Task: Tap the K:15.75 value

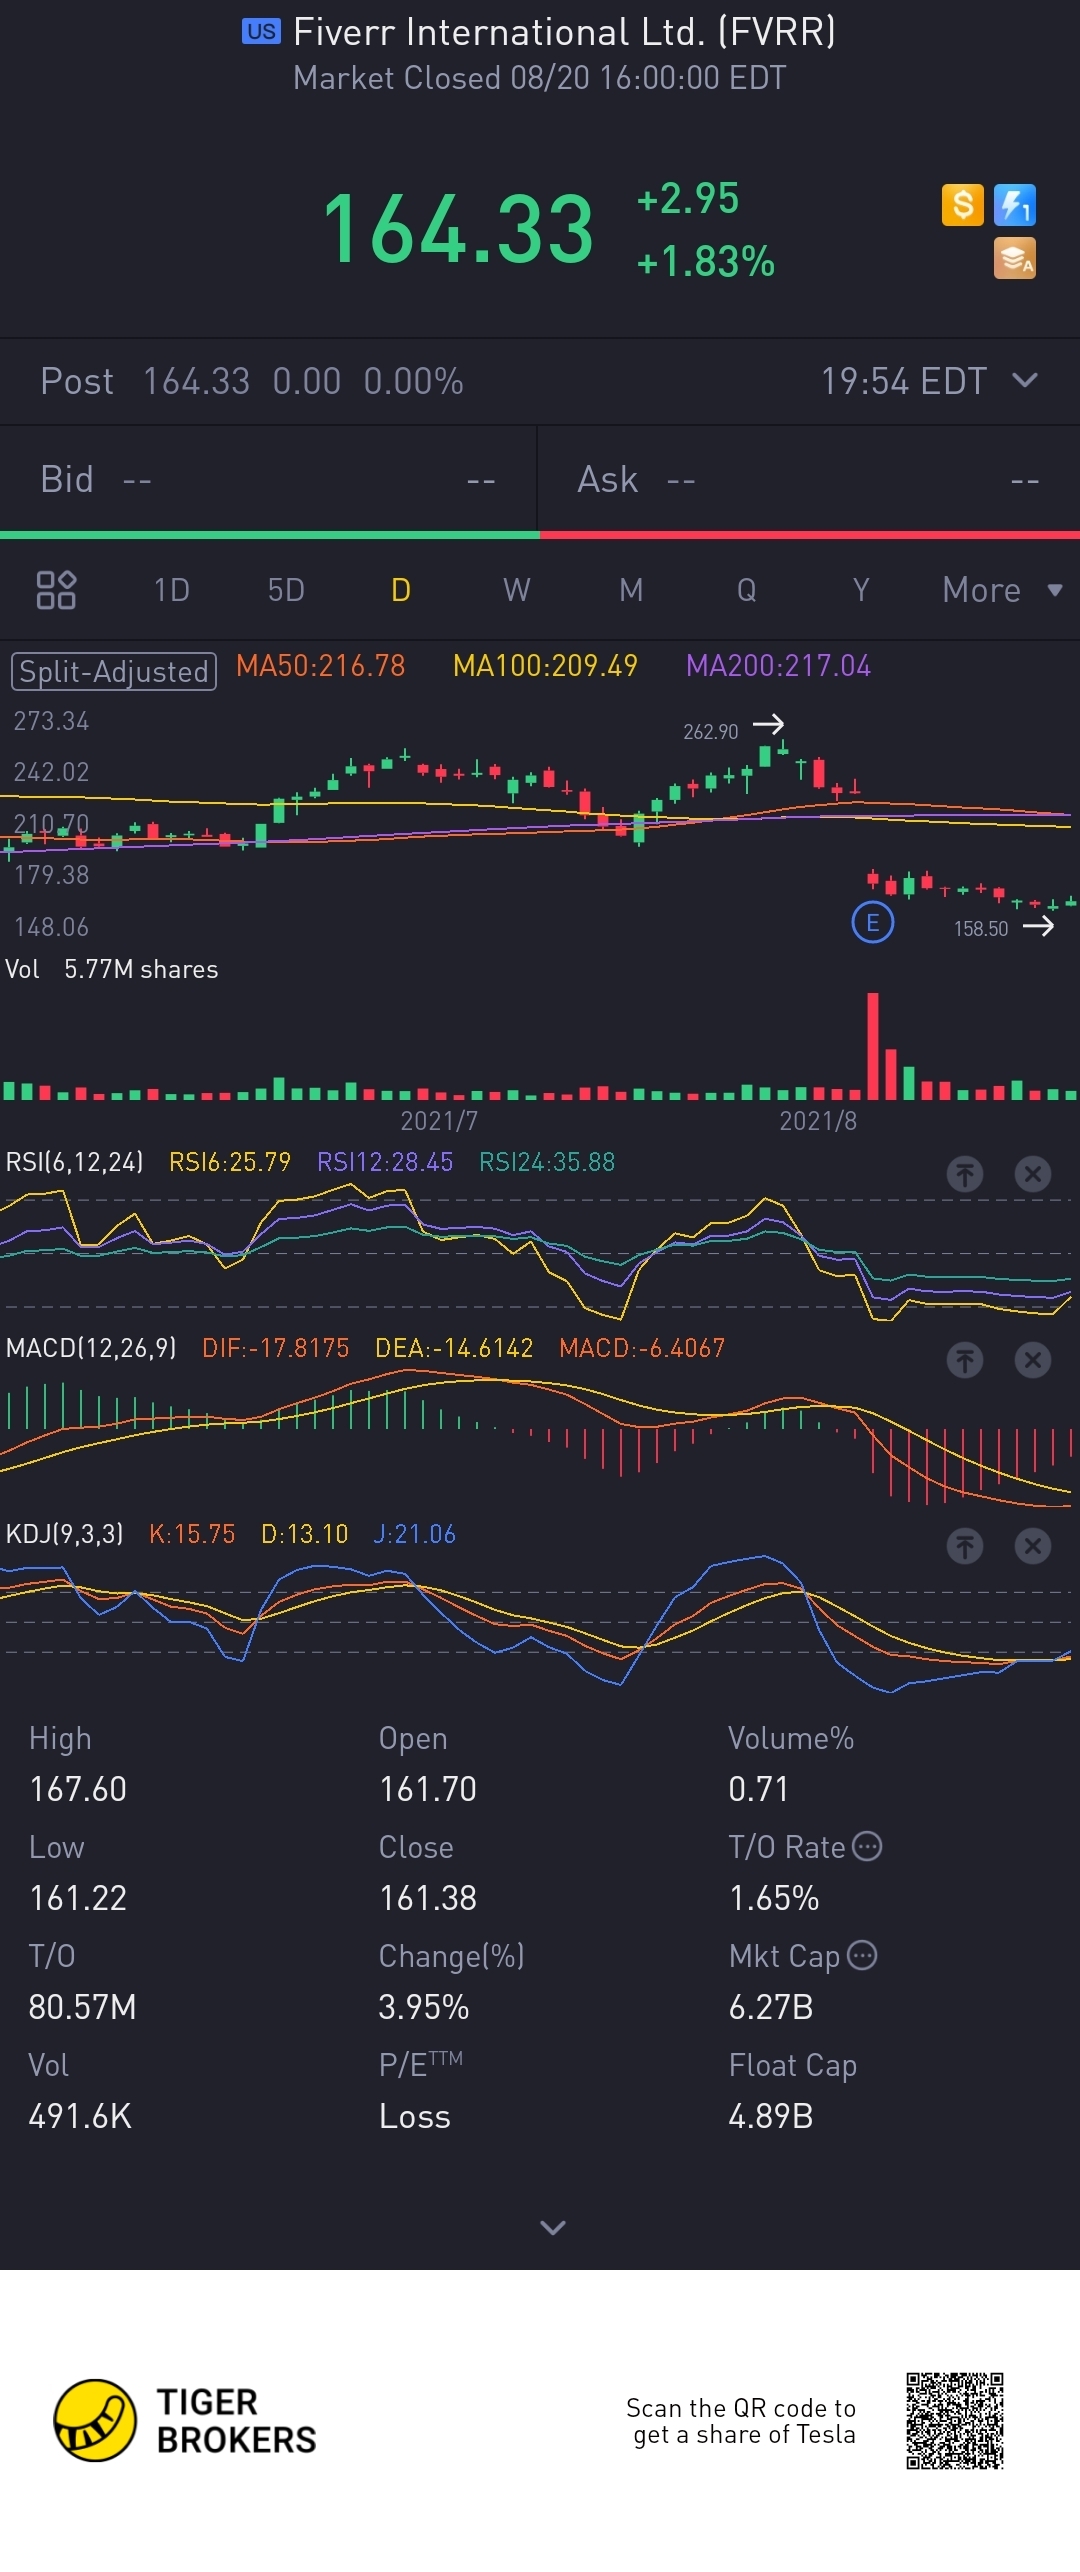Action: (x=192, y=1534)
